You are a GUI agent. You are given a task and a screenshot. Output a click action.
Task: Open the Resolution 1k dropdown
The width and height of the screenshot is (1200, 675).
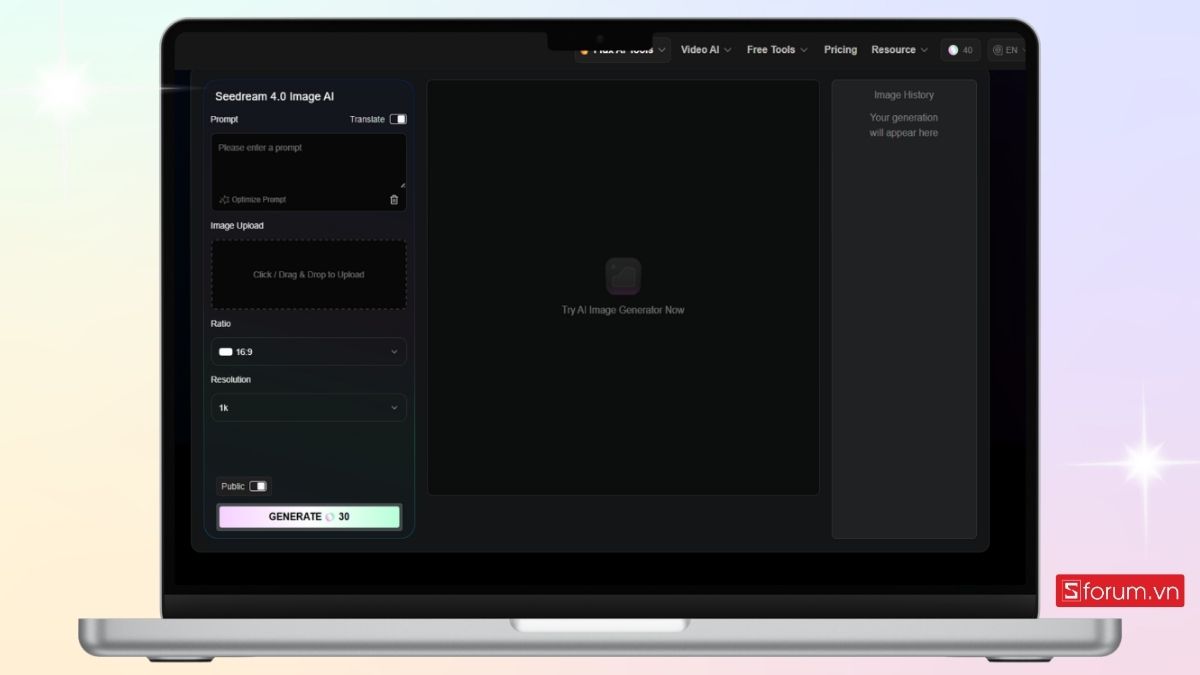(308, 408)
